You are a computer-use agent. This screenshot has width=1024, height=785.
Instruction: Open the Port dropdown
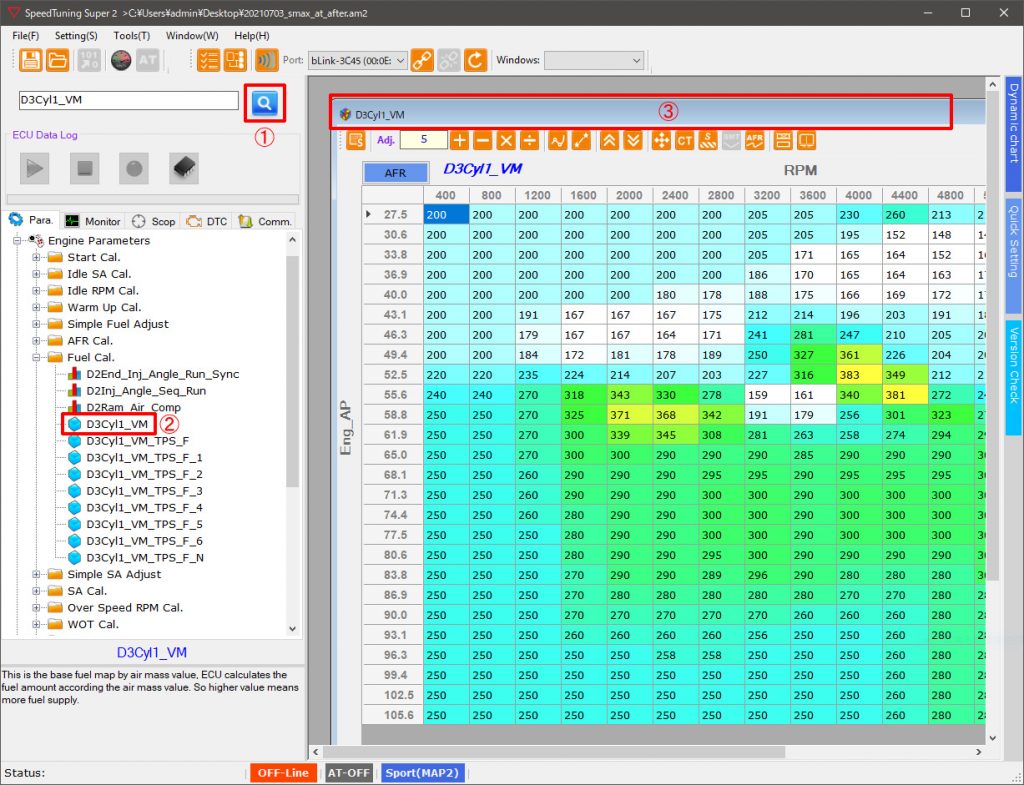tap(358, 60)
